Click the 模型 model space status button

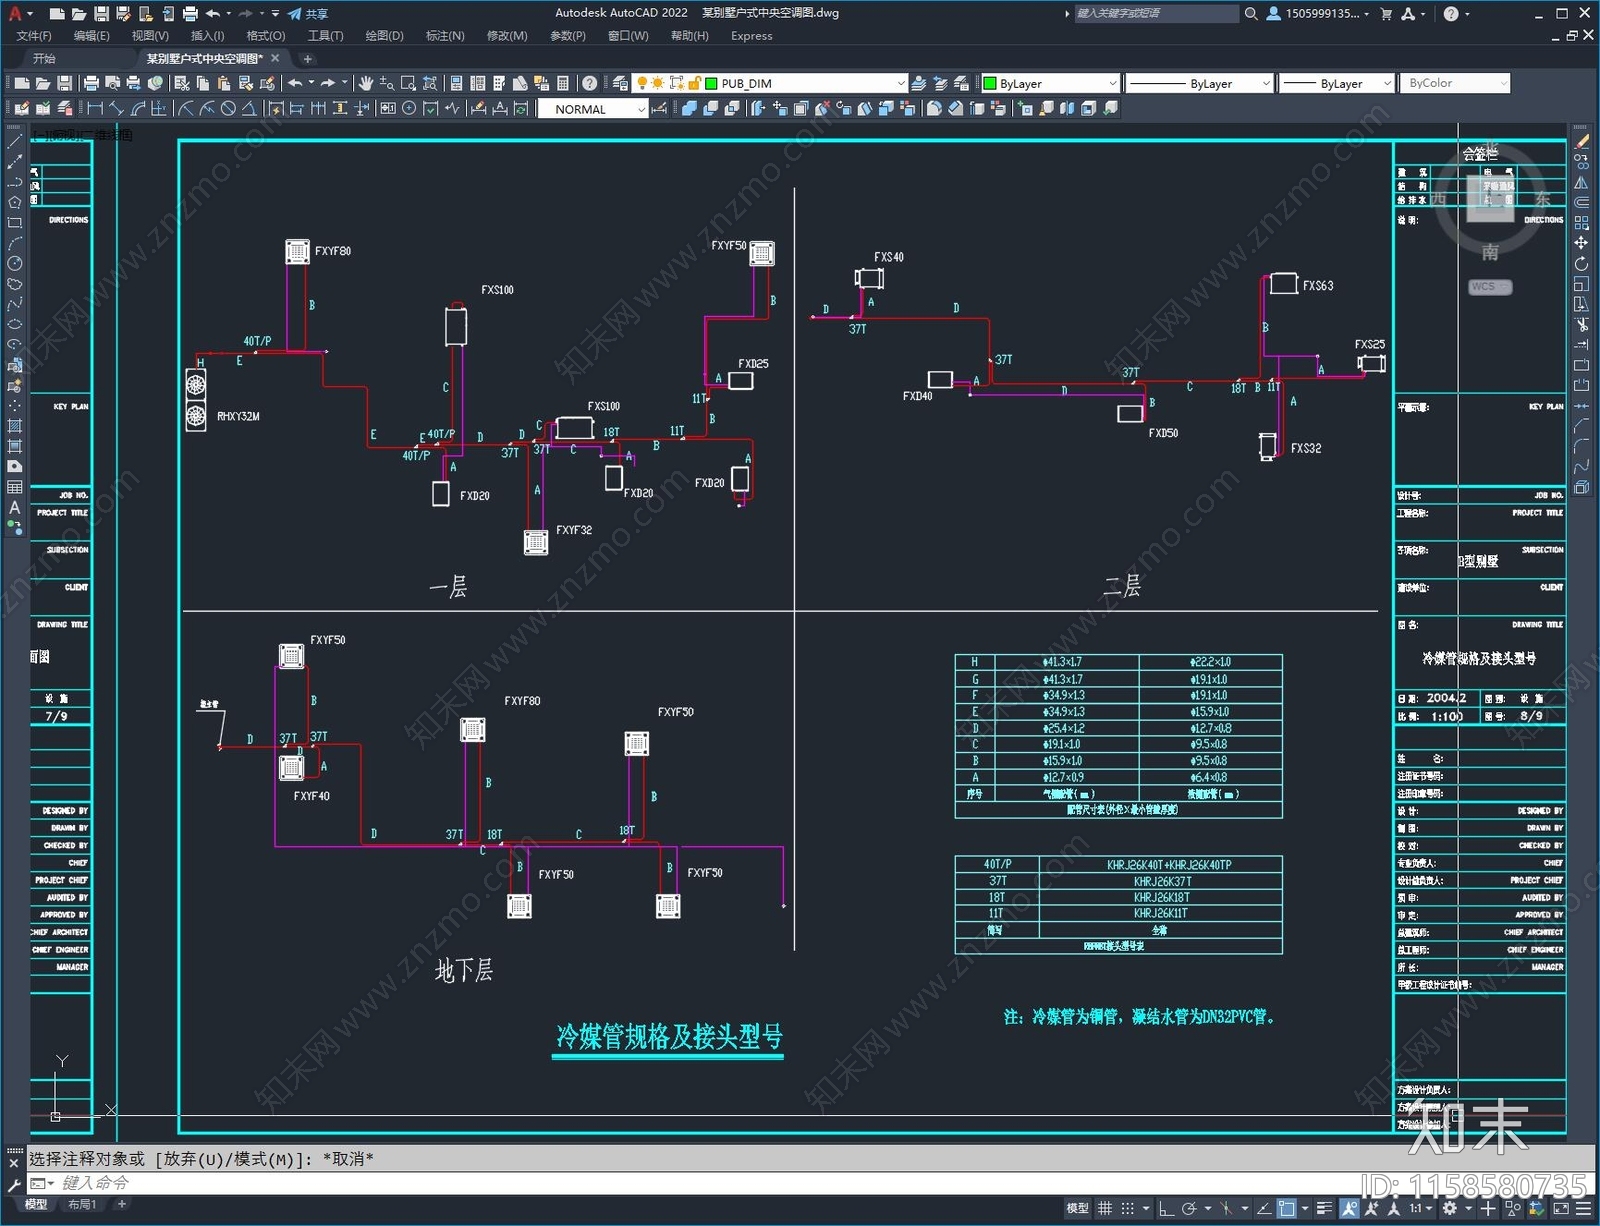click(1077, 1208)
